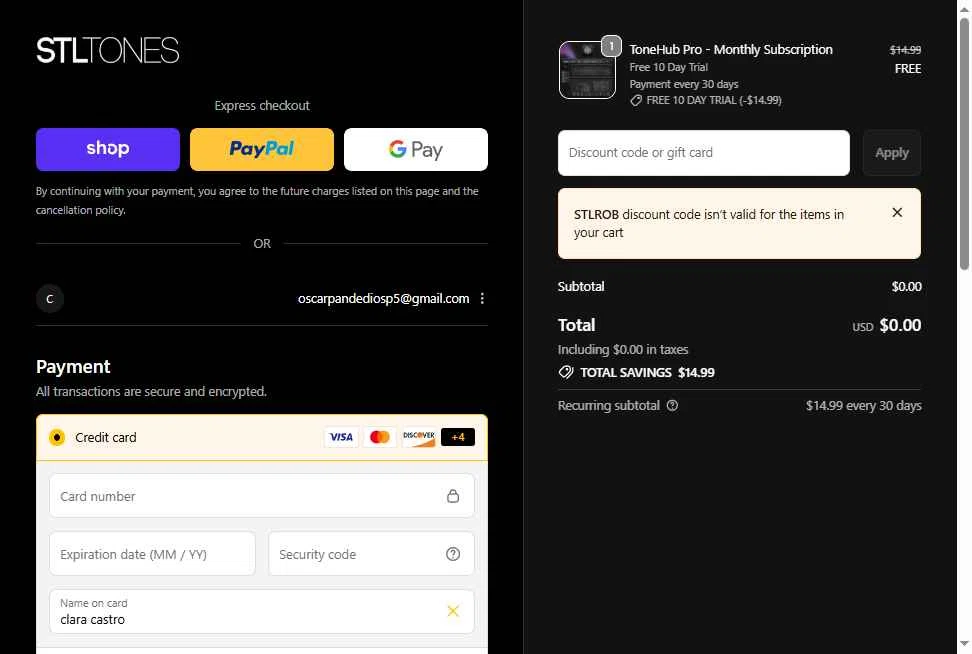Click the Discover card logo
The width and height of the screenshot is (972, 654).
click(418, 437)
